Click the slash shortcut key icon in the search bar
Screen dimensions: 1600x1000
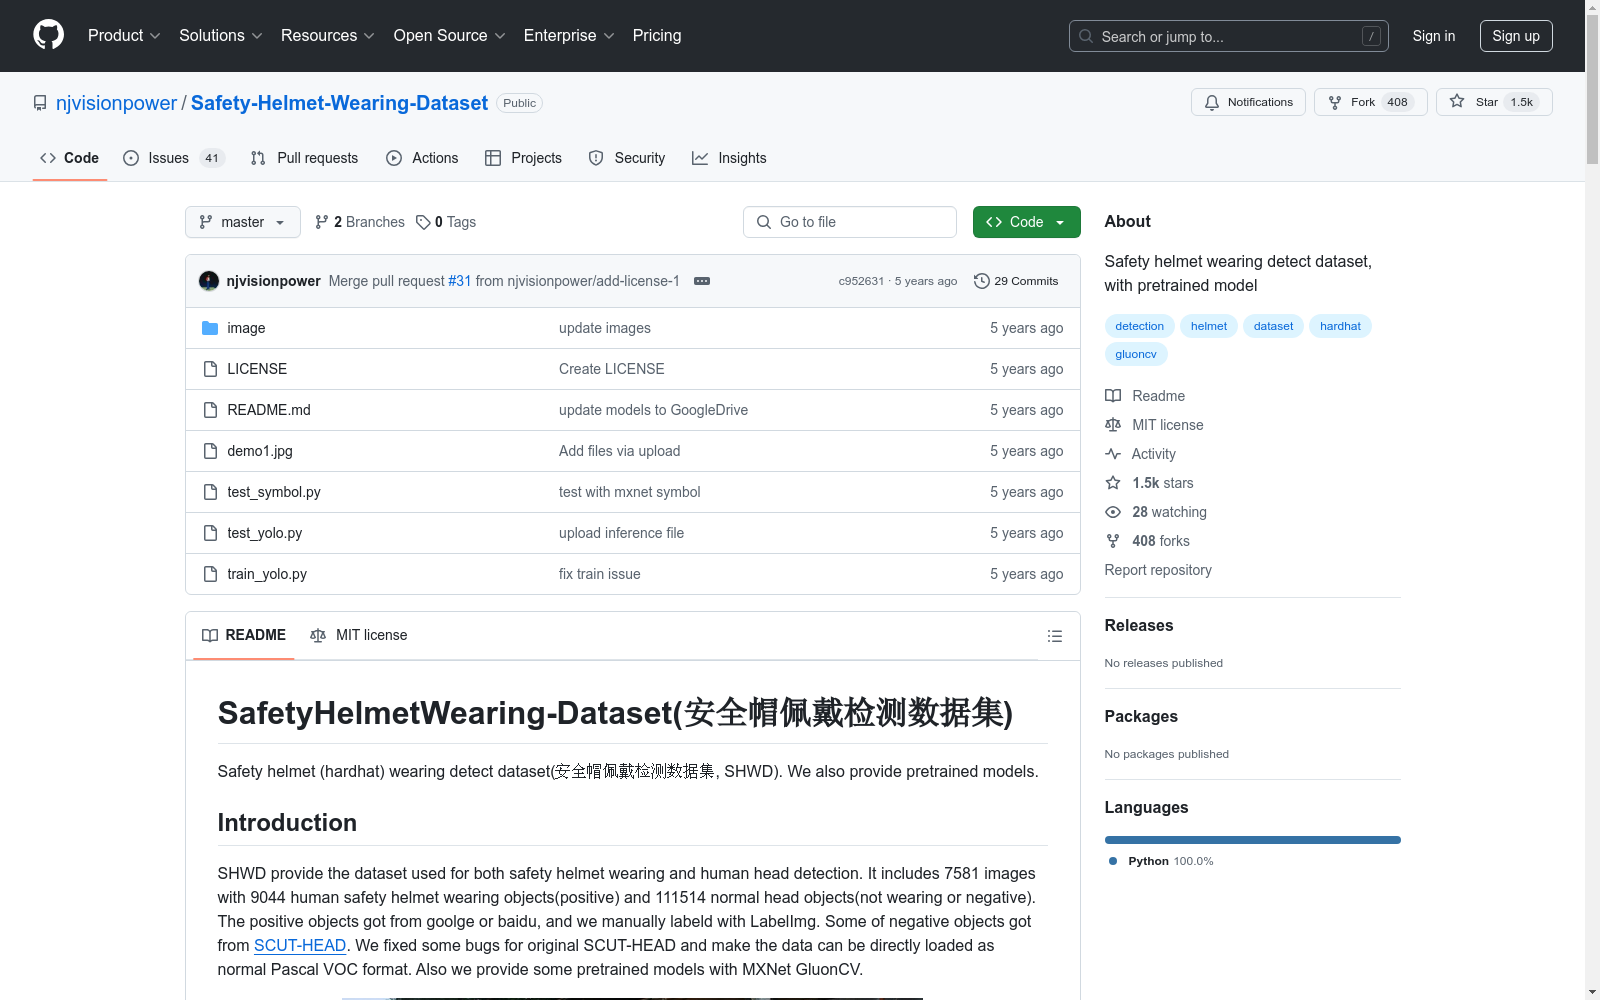click(x=1371, y=36)
